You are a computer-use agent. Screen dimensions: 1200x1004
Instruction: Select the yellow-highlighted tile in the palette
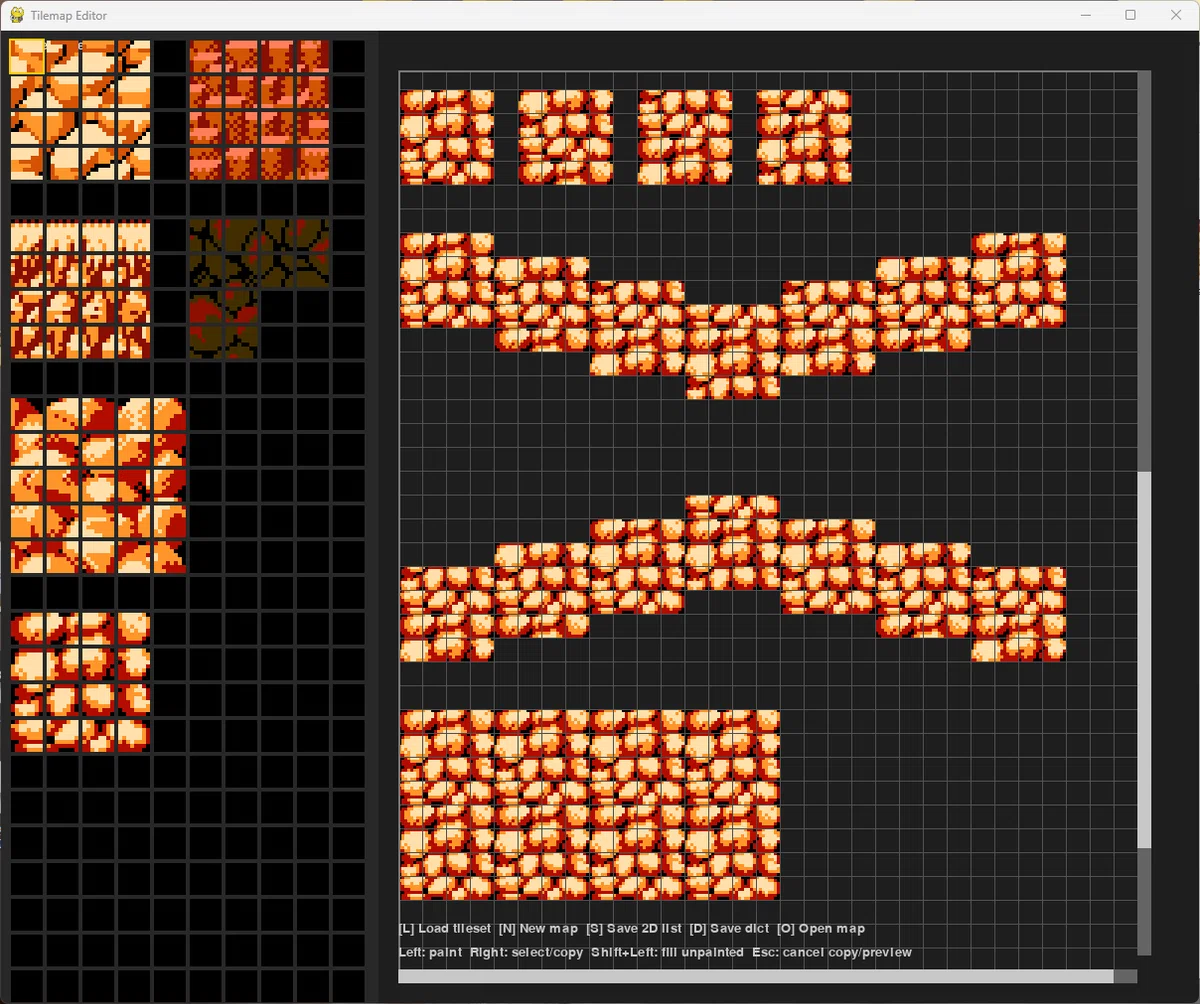coord(27,57)
